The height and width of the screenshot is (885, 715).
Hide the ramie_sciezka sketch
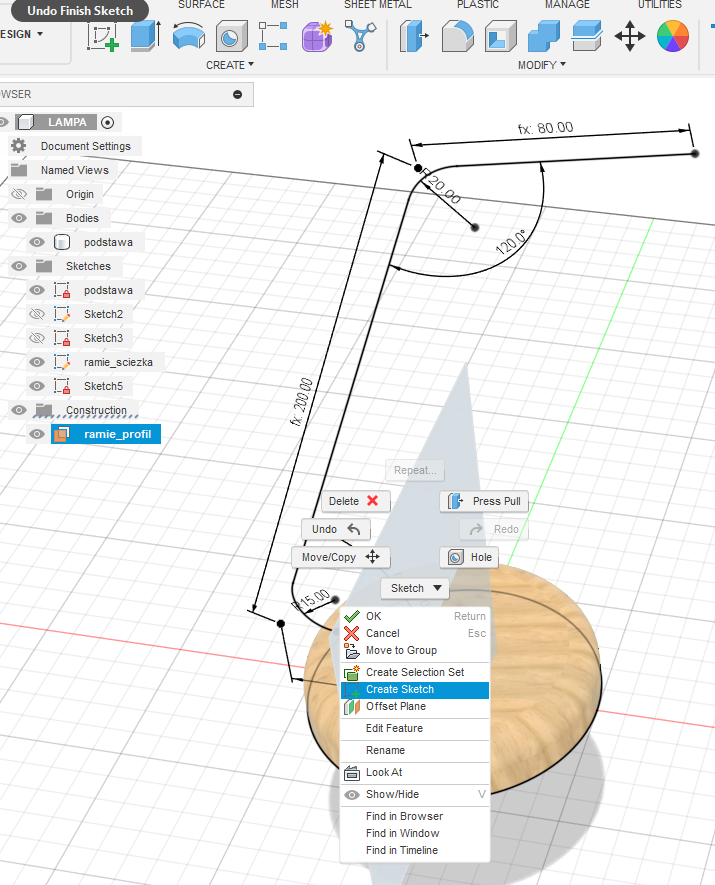tap(38, 362)
